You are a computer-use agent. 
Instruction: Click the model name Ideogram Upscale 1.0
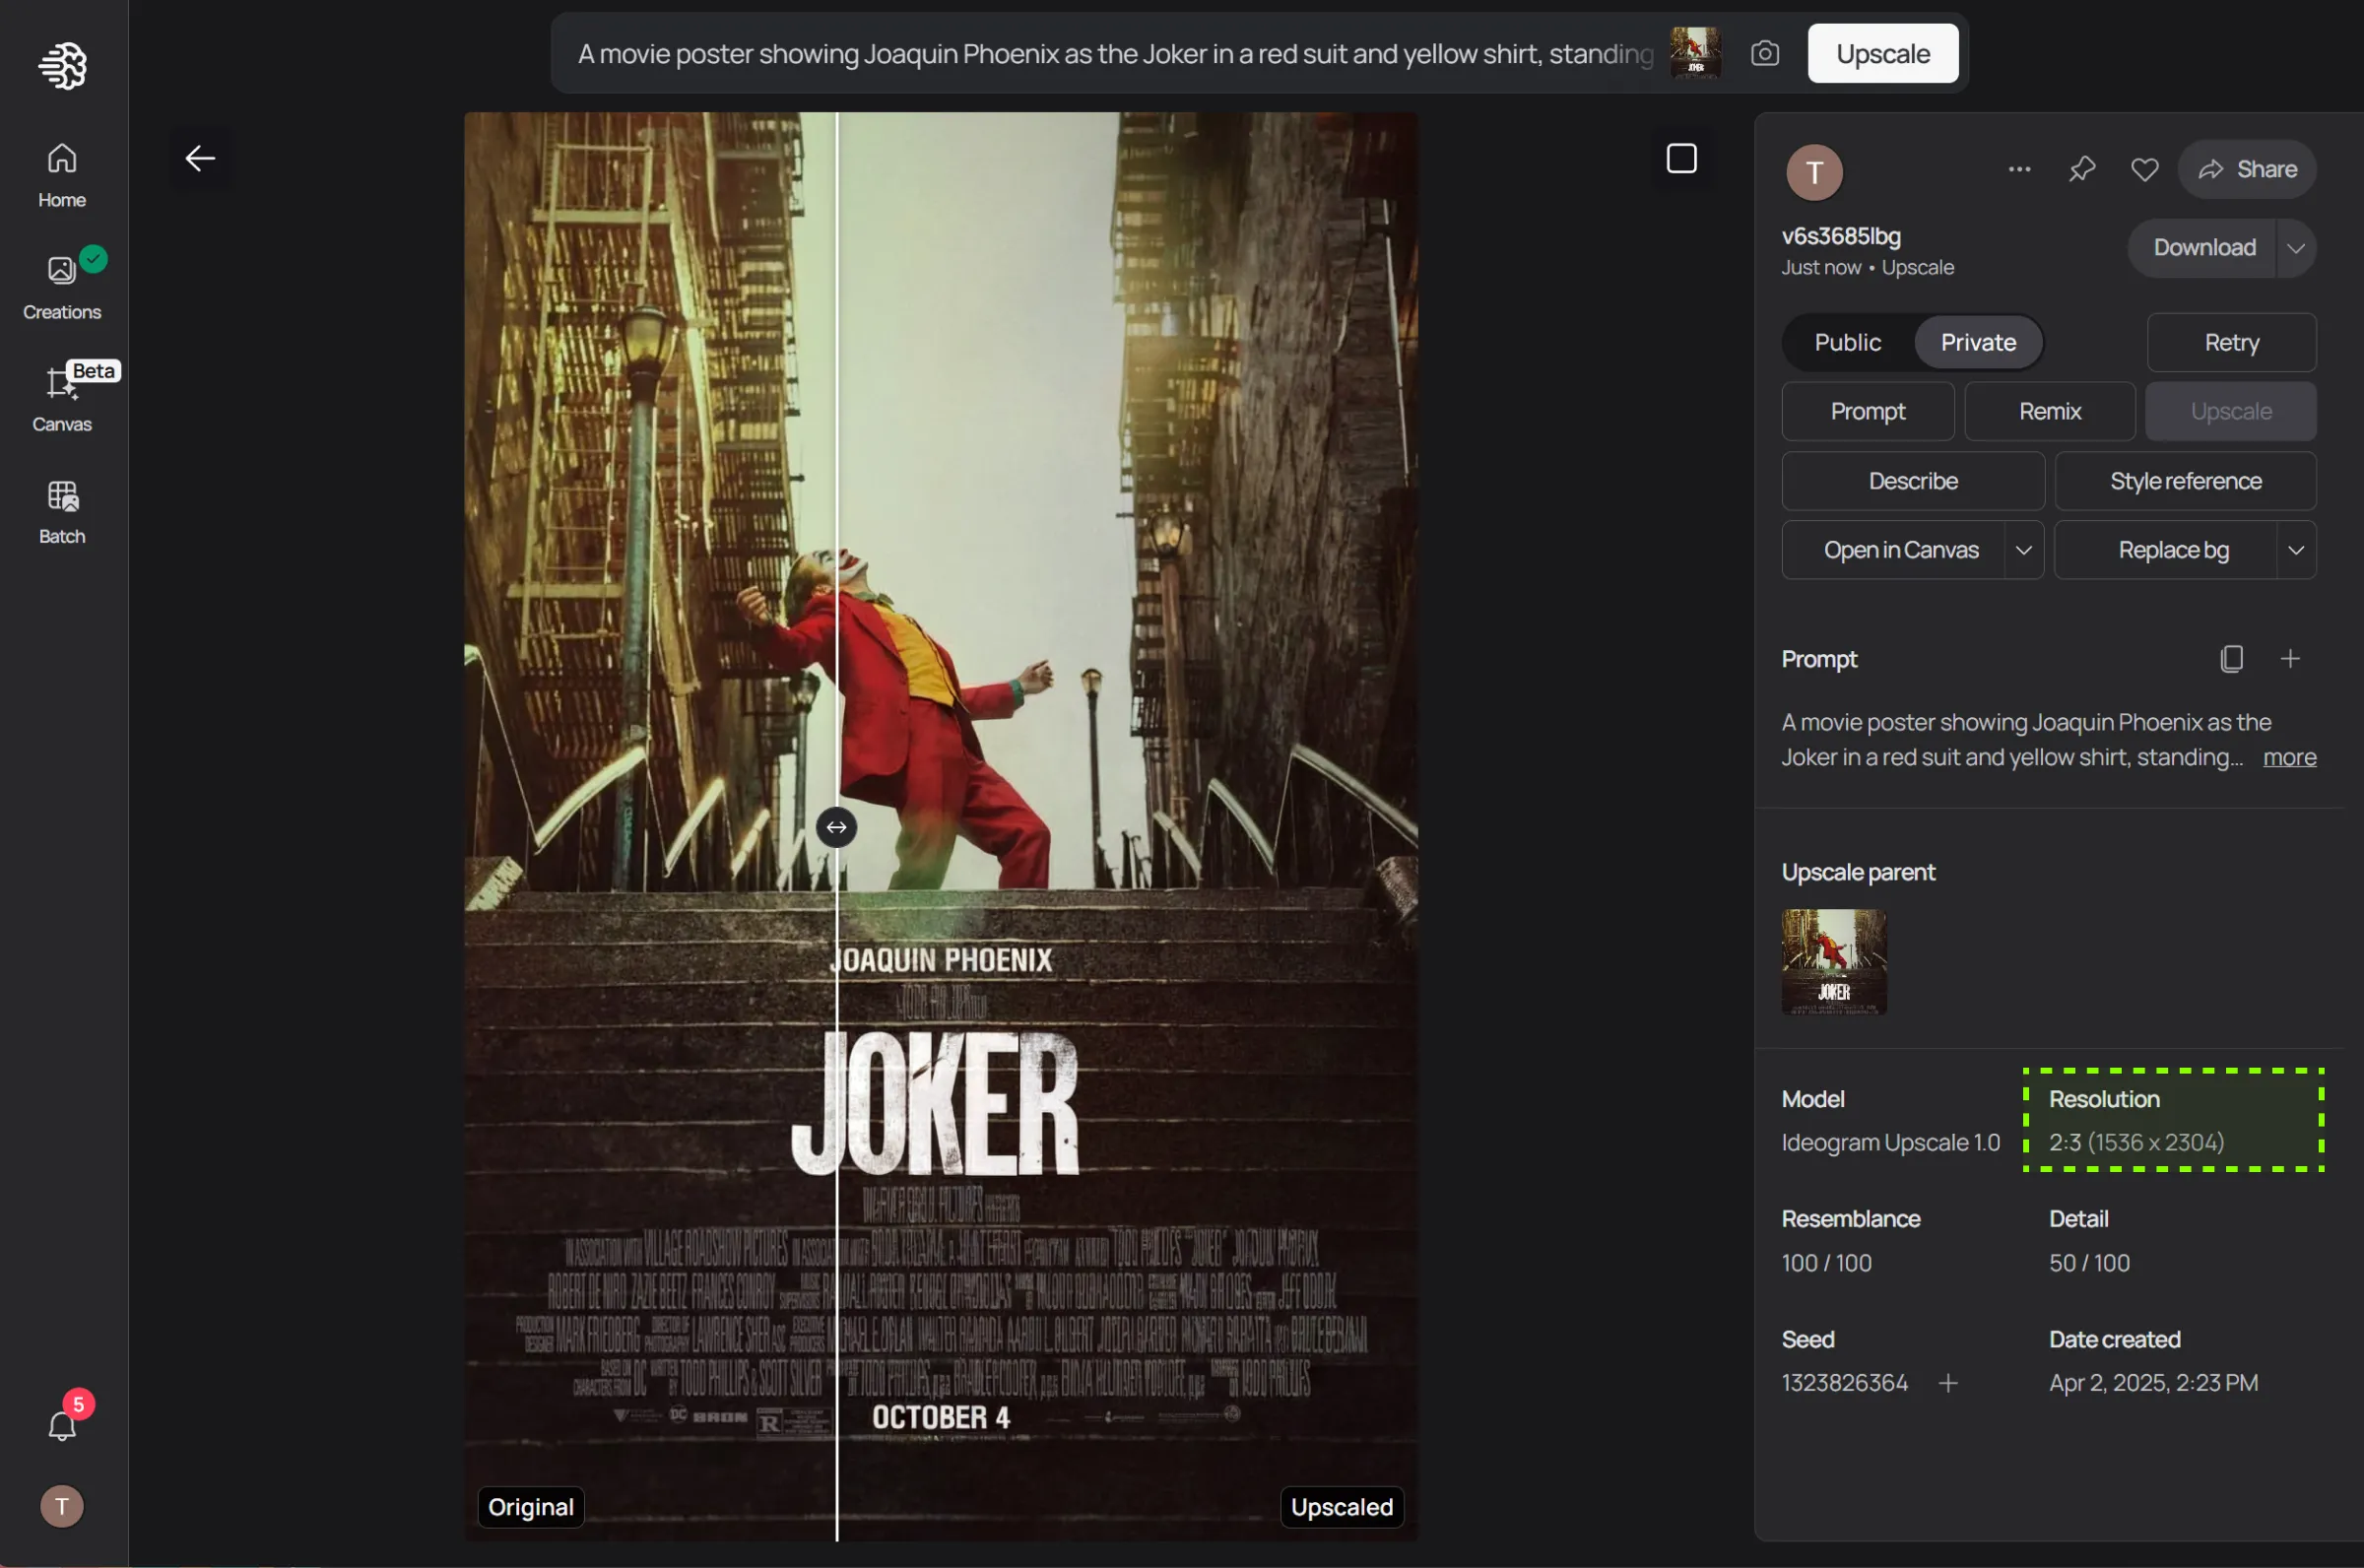pyautogui.click(x=1890, y=1142)
